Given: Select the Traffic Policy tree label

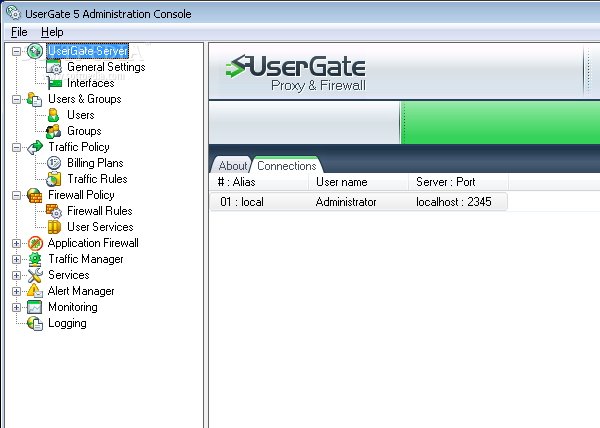Looking at the screenshot, I should pos(79,147).
